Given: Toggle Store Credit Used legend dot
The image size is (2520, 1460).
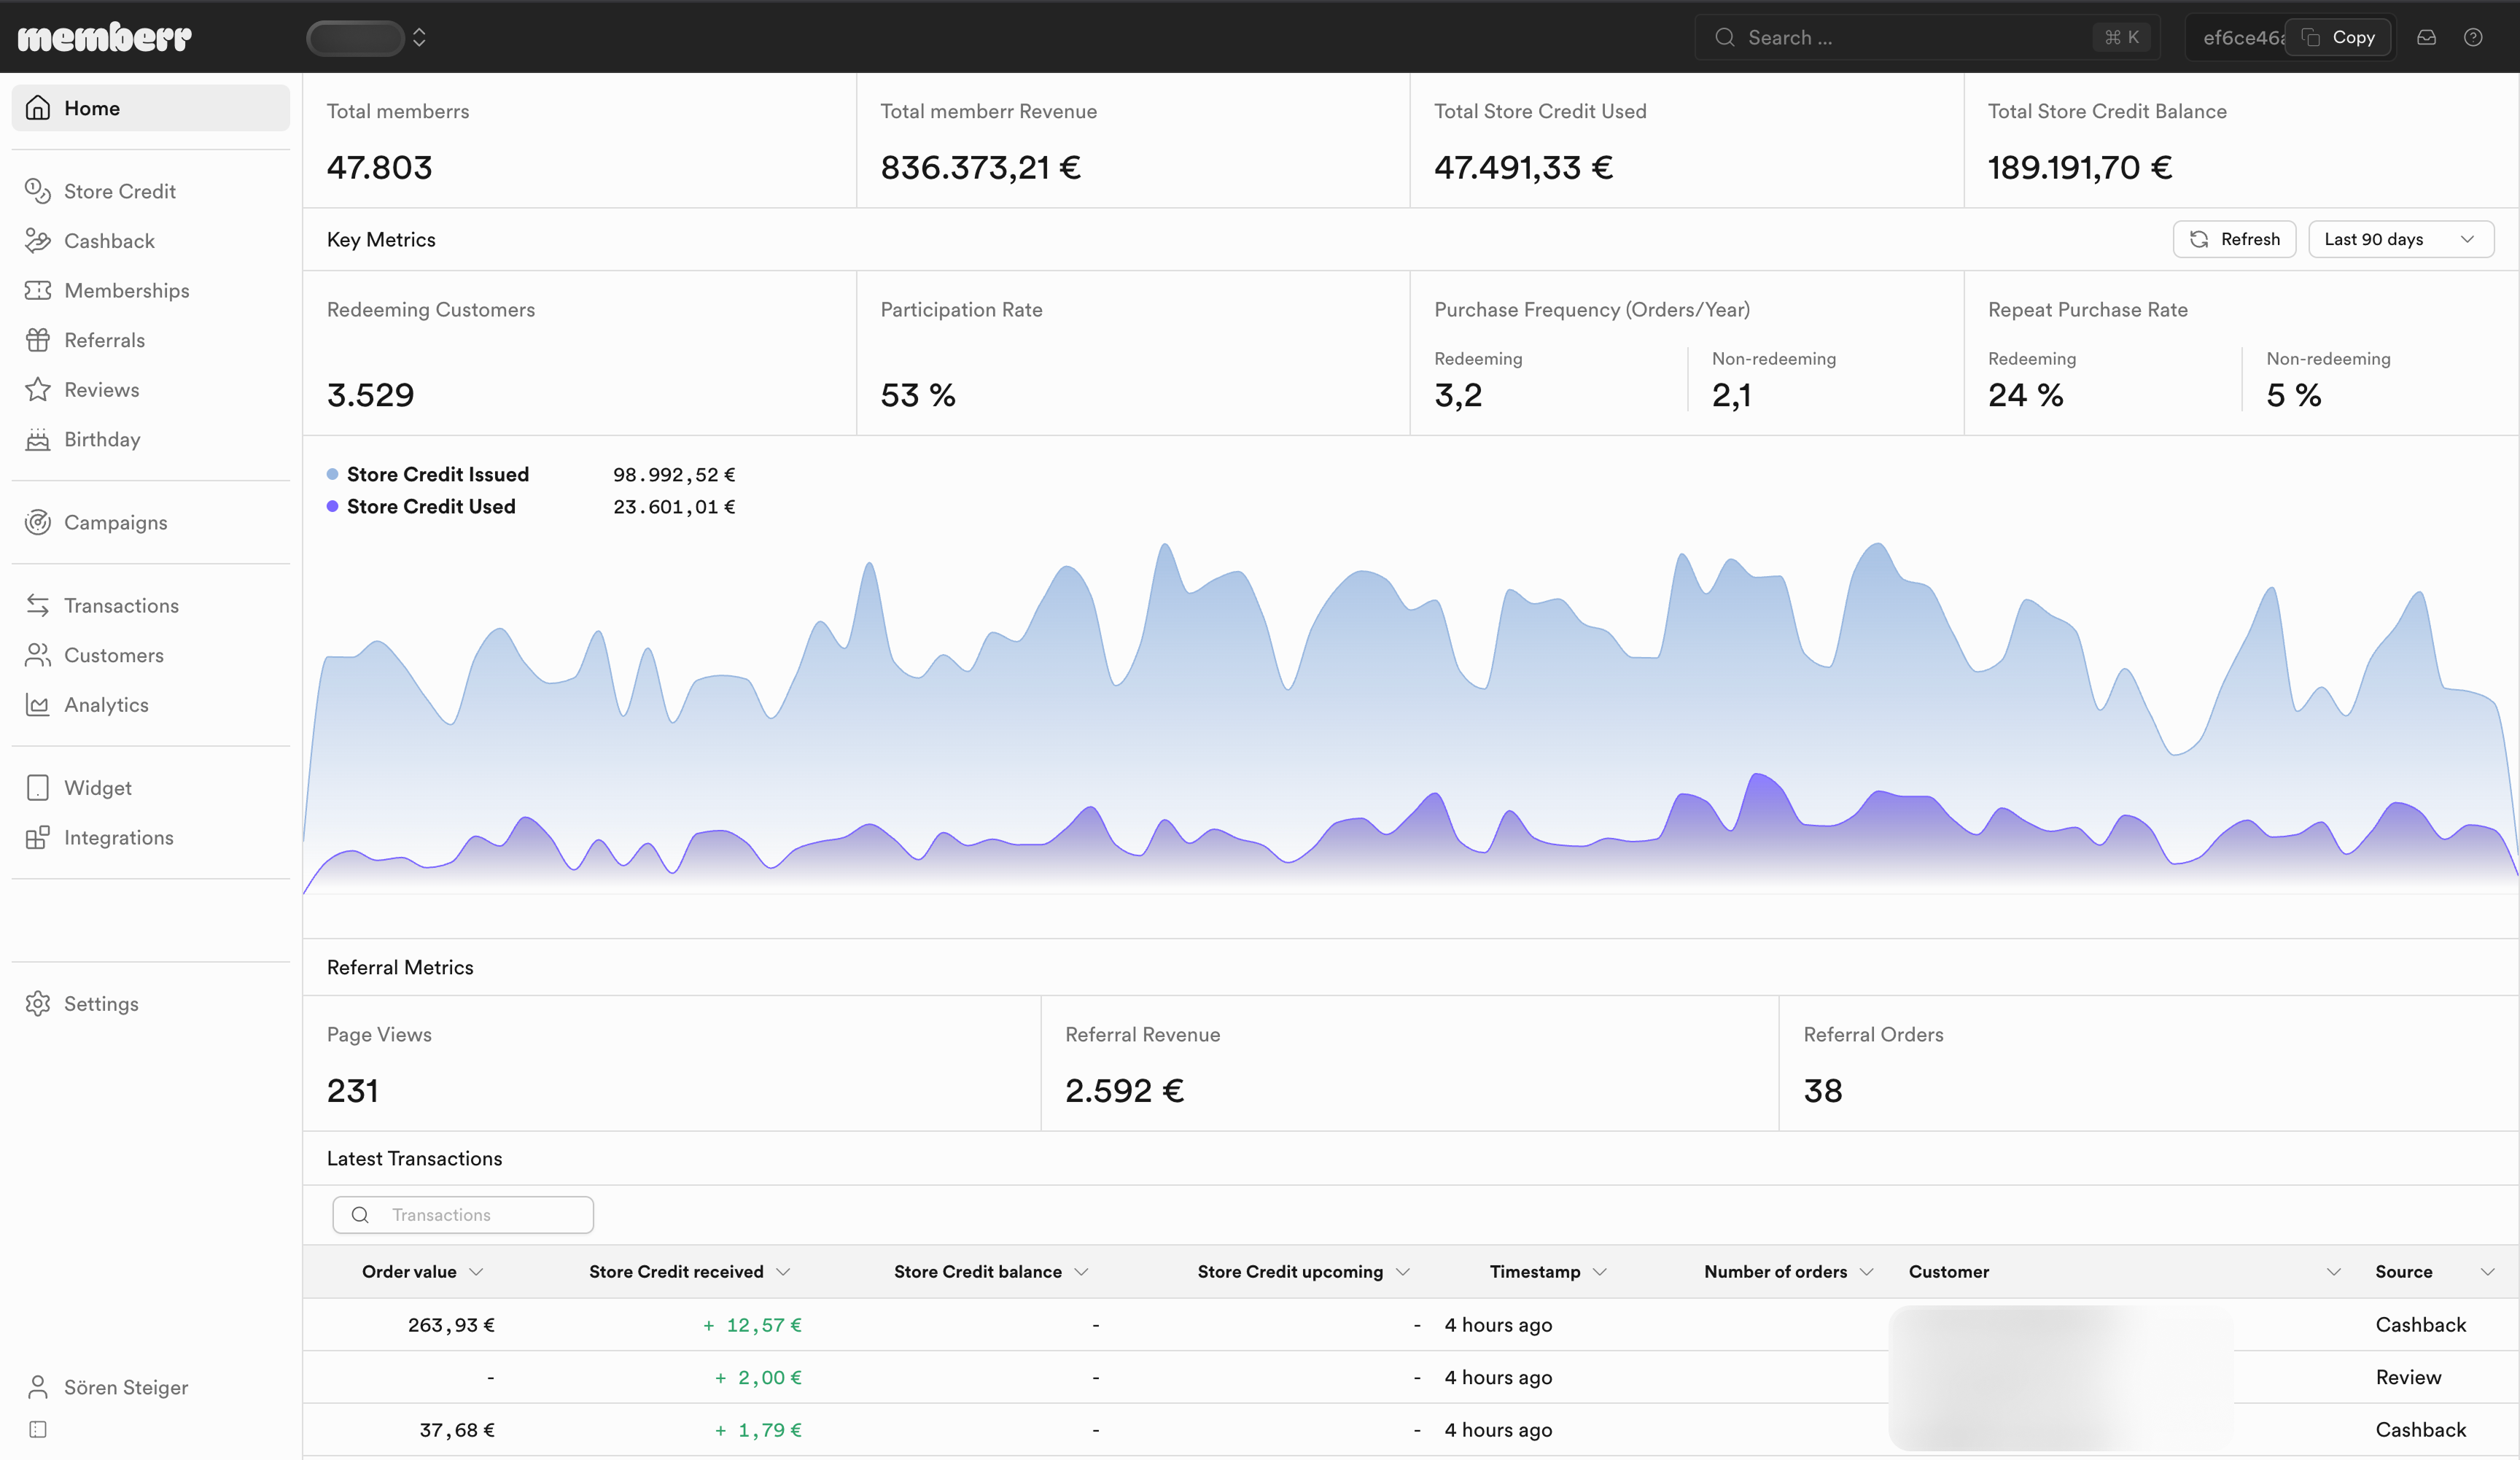Looking at the screenshot, I should (332, 507).
